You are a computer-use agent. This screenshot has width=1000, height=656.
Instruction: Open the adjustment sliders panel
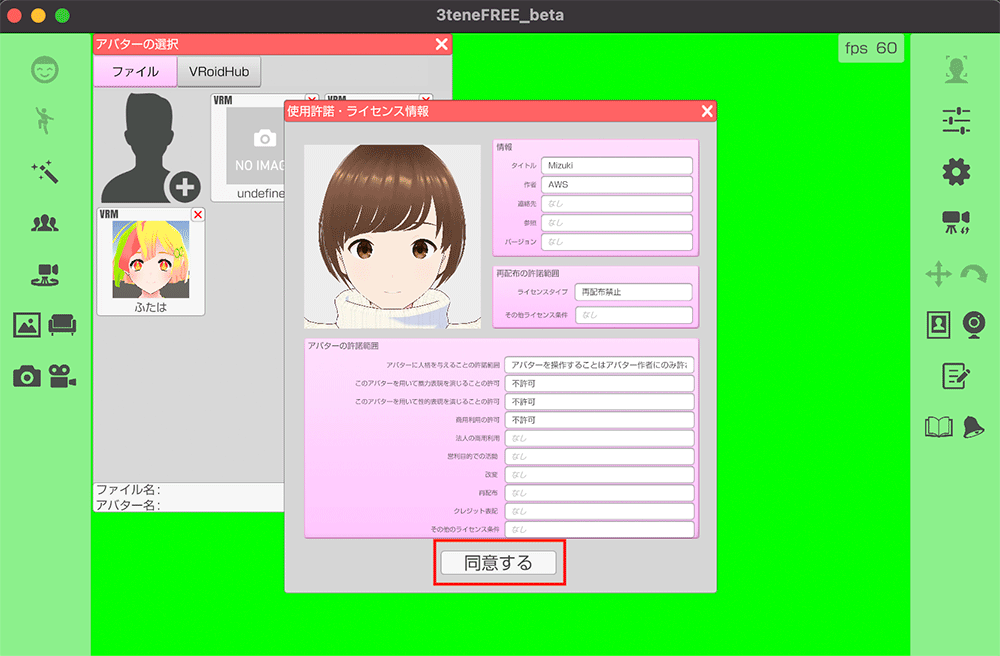click(955, 118)
